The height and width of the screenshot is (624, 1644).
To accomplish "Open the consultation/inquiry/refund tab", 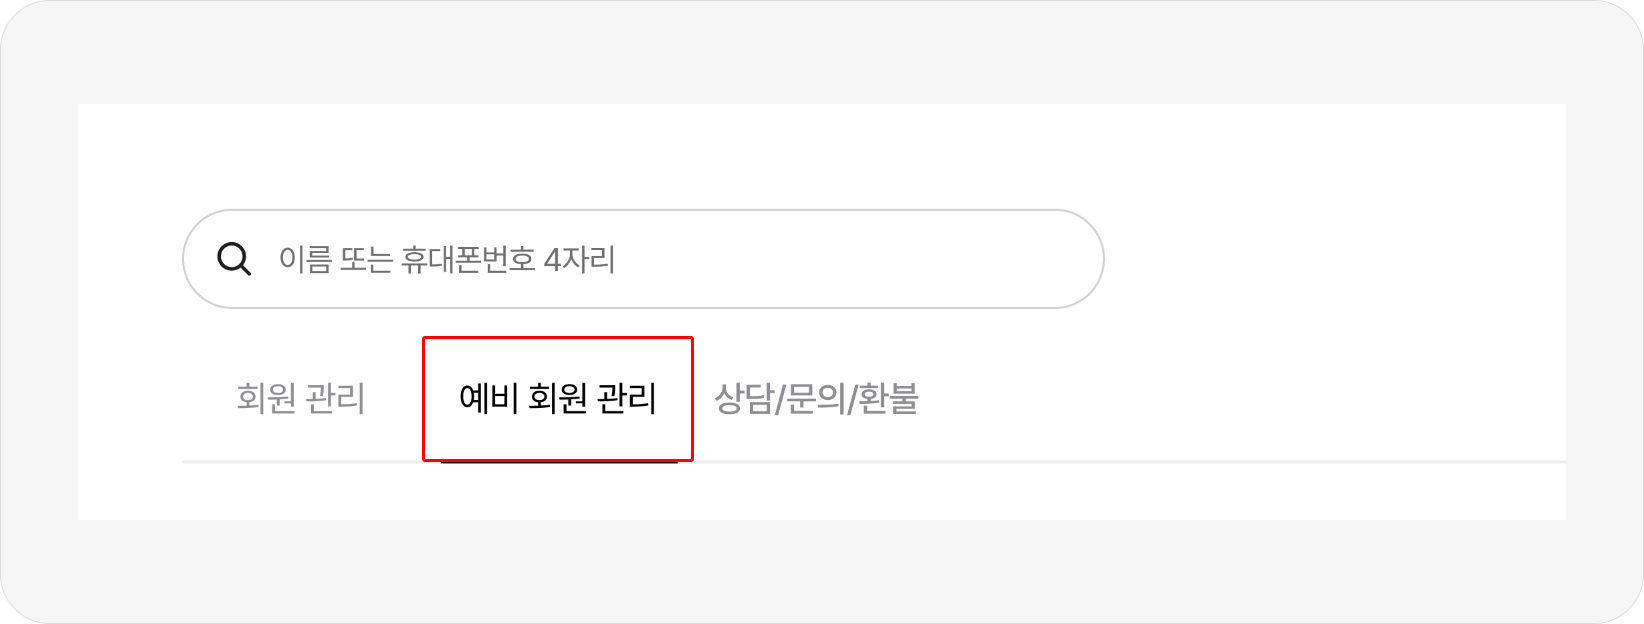I will (x=816, y=399).
